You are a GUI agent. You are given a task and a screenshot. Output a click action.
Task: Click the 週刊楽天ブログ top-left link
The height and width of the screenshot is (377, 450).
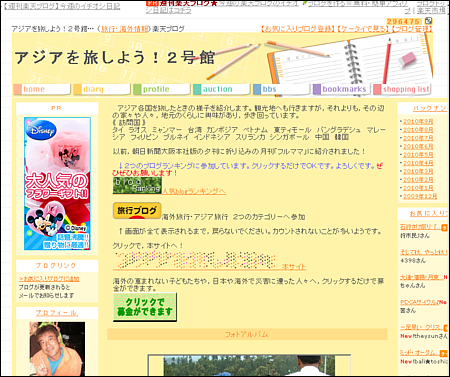click(61, 6)
